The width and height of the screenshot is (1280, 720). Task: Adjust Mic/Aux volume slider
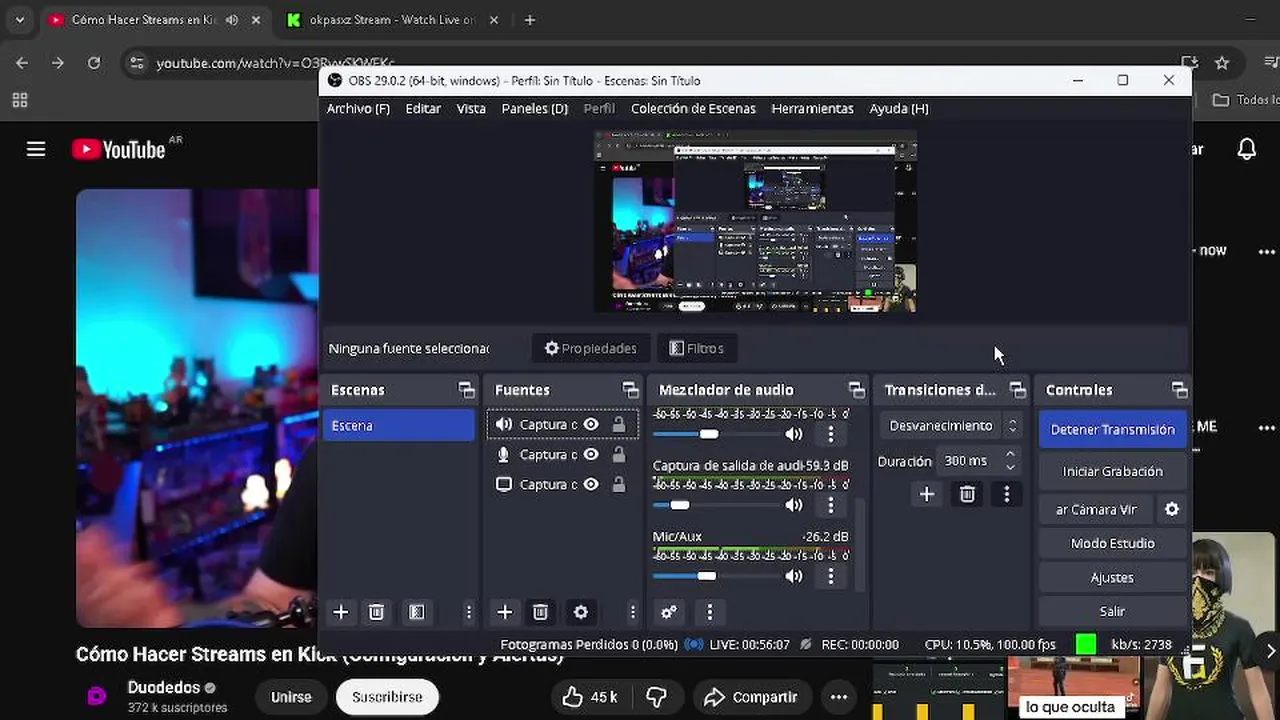point(715,576)
